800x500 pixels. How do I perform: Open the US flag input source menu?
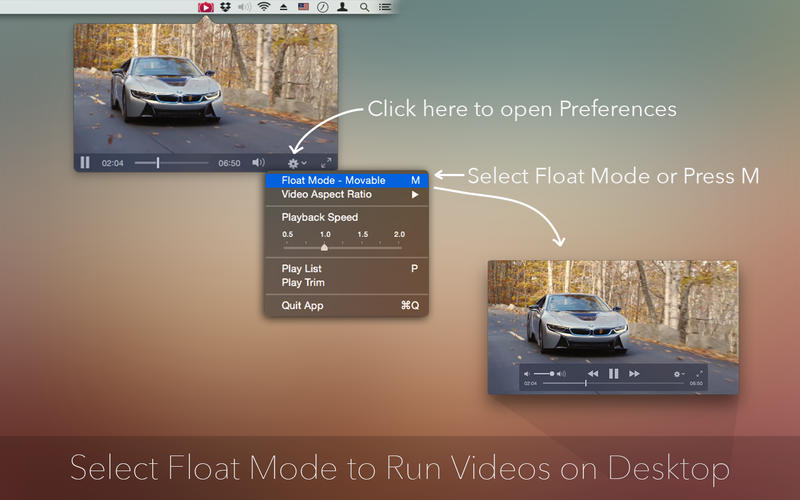[x=304, y=7]
